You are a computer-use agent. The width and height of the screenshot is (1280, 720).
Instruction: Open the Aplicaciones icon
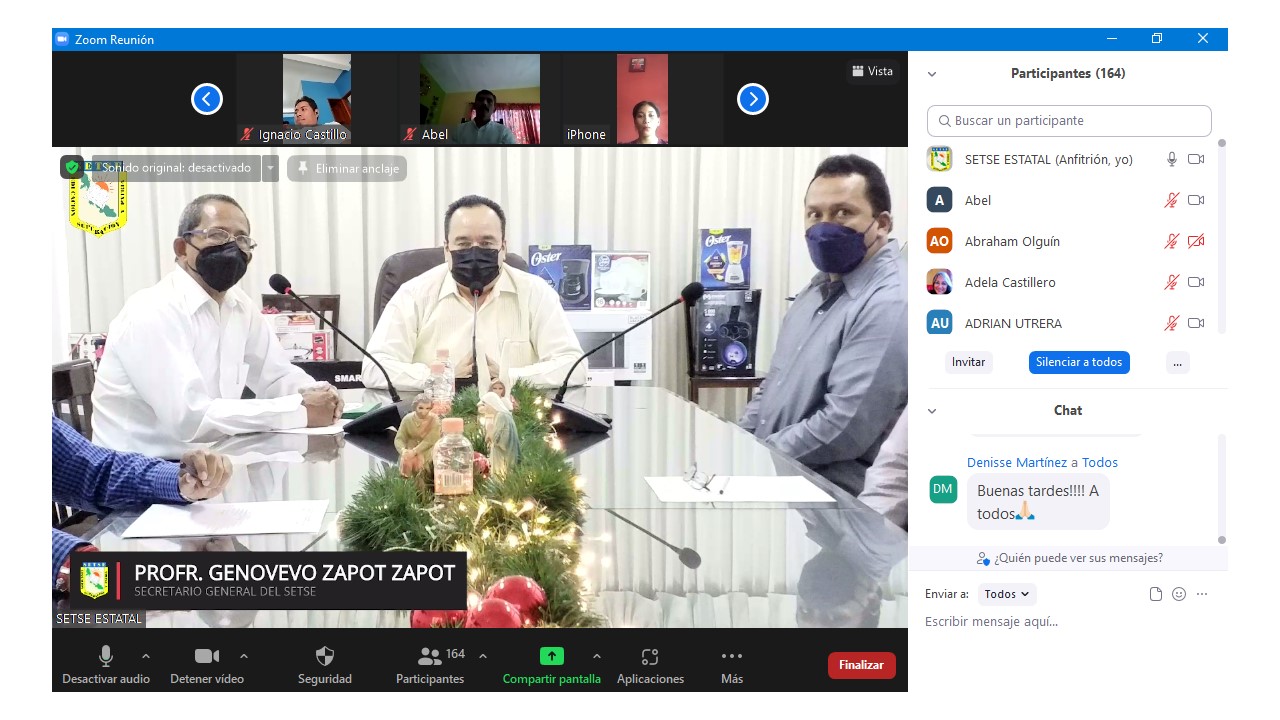pos(650,657)
